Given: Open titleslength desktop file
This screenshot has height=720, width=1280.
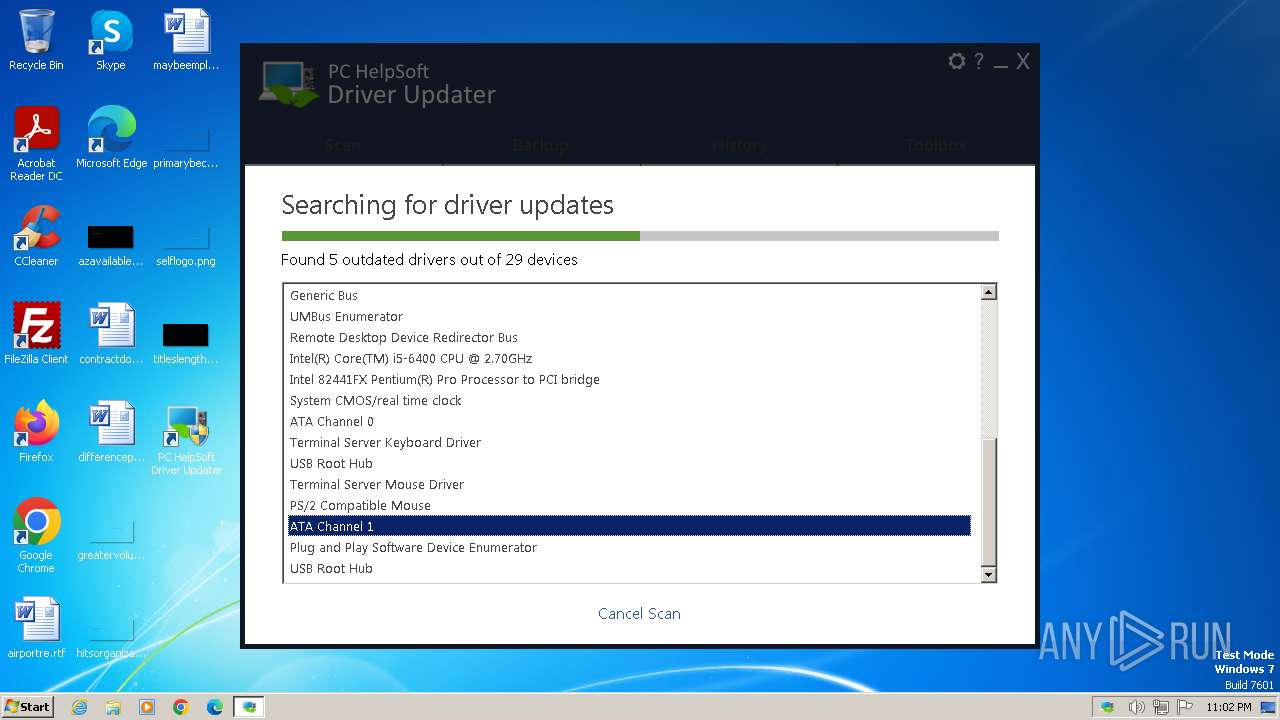Looking at the screenshot, I should [186, 342].
